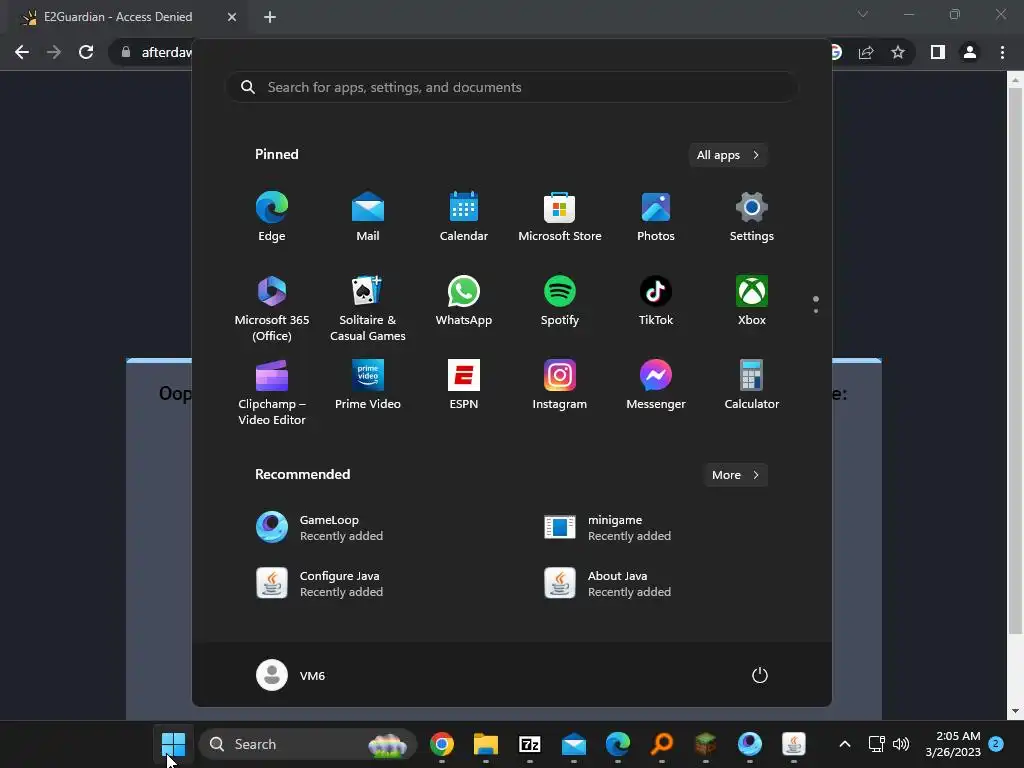
Task: Bookmark this page with the star
Action: (898, 52)
